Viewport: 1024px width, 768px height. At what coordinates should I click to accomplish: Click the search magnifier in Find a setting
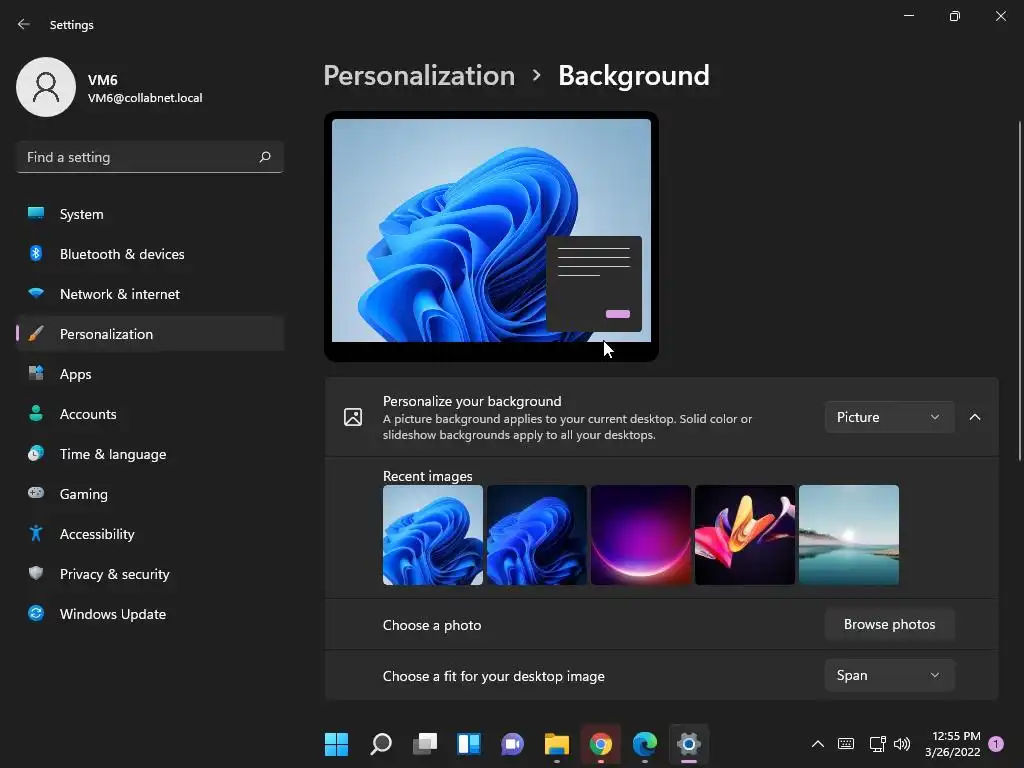click(x=264, y=157)
